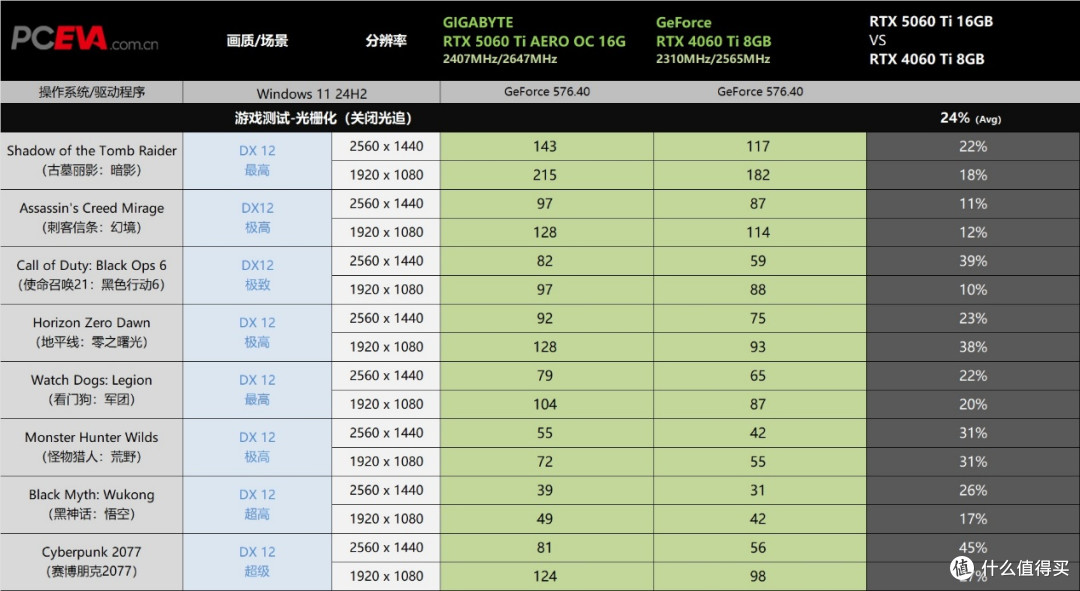
Task: Click GeForce 576.40 under the 4060 Ti column
Action: [x=760, y=92]
